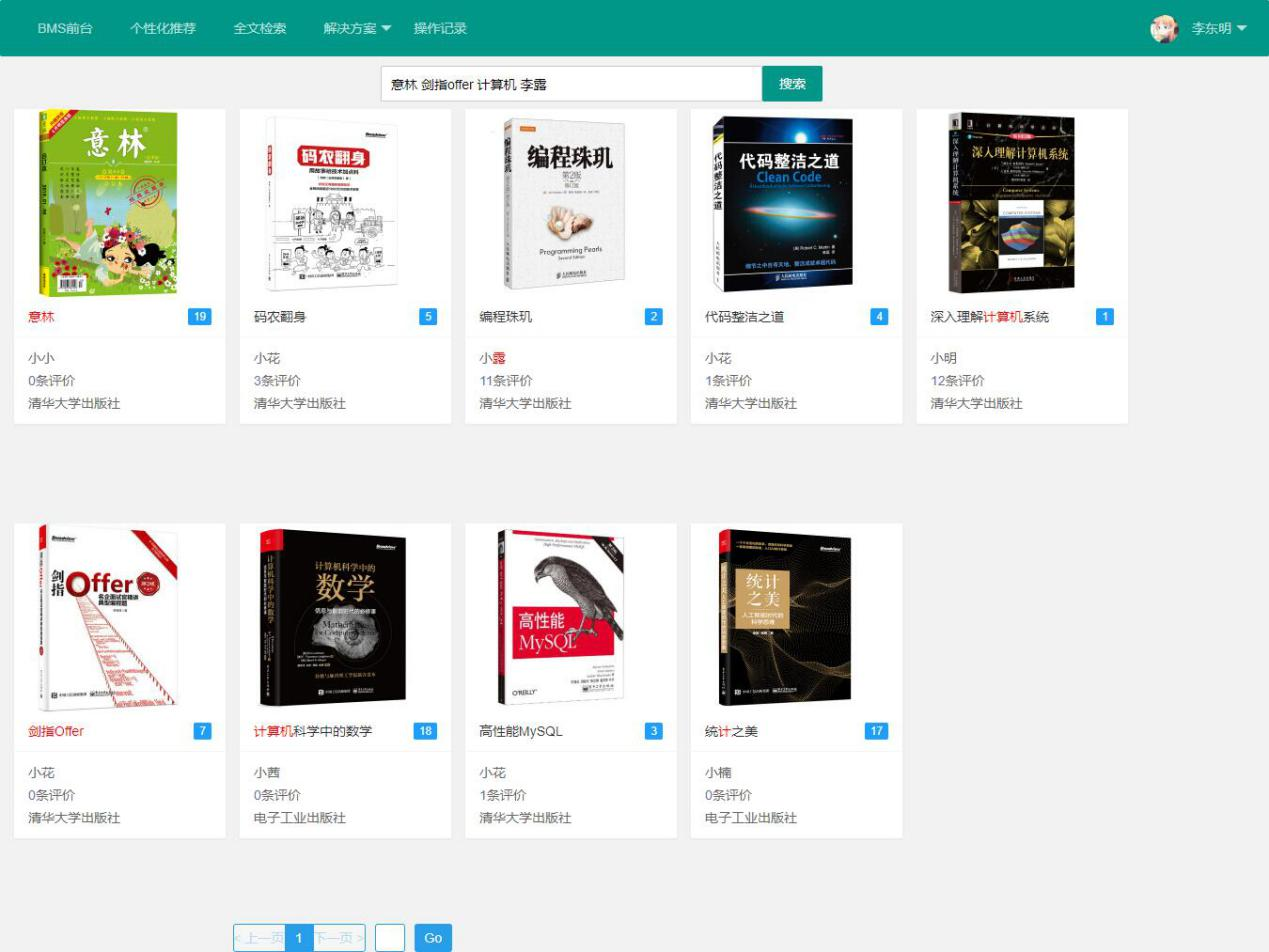Click the badge 1 on 深入理解计算机系统
This screenshot has width=1269, height=952.
(x=1105, y=317)
